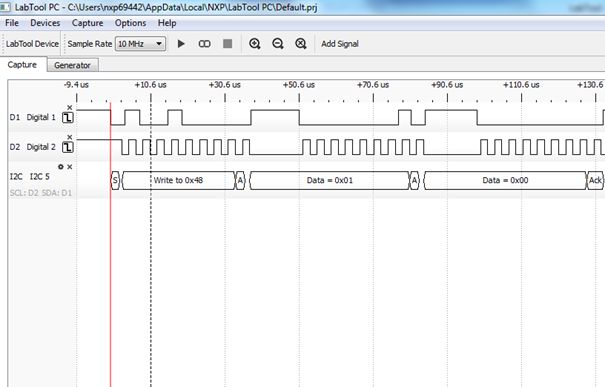Open the Capture menu

pos(88,23)
